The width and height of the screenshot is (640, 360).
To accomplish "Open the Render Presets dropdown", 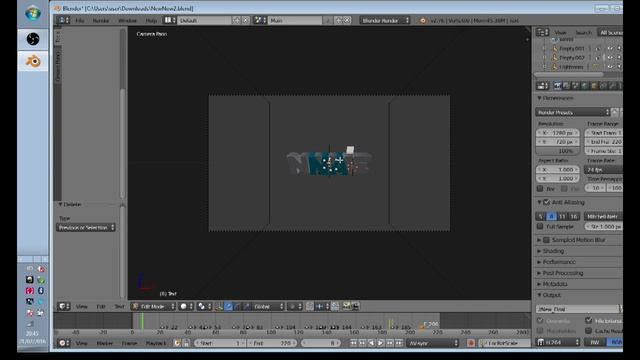I will coord(573,112).
